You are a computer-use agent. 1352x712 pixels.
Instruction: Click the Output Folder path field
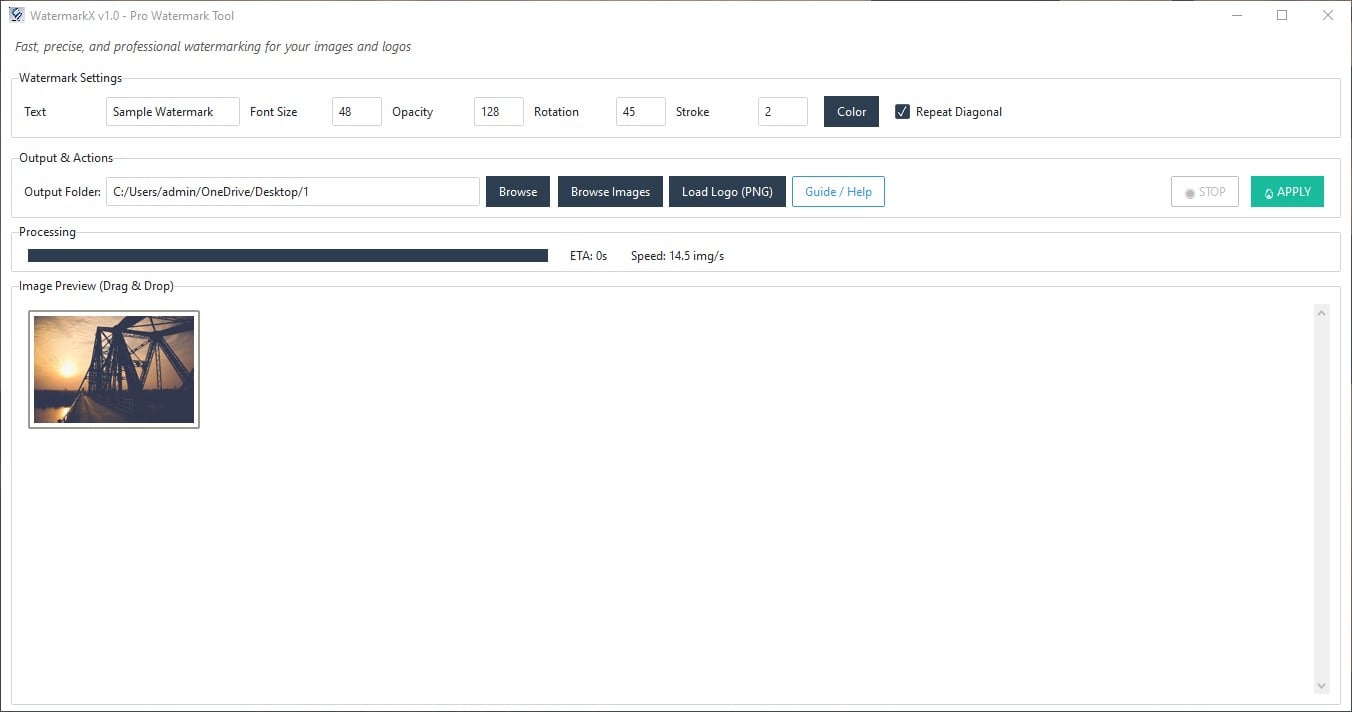click(293, 192)
